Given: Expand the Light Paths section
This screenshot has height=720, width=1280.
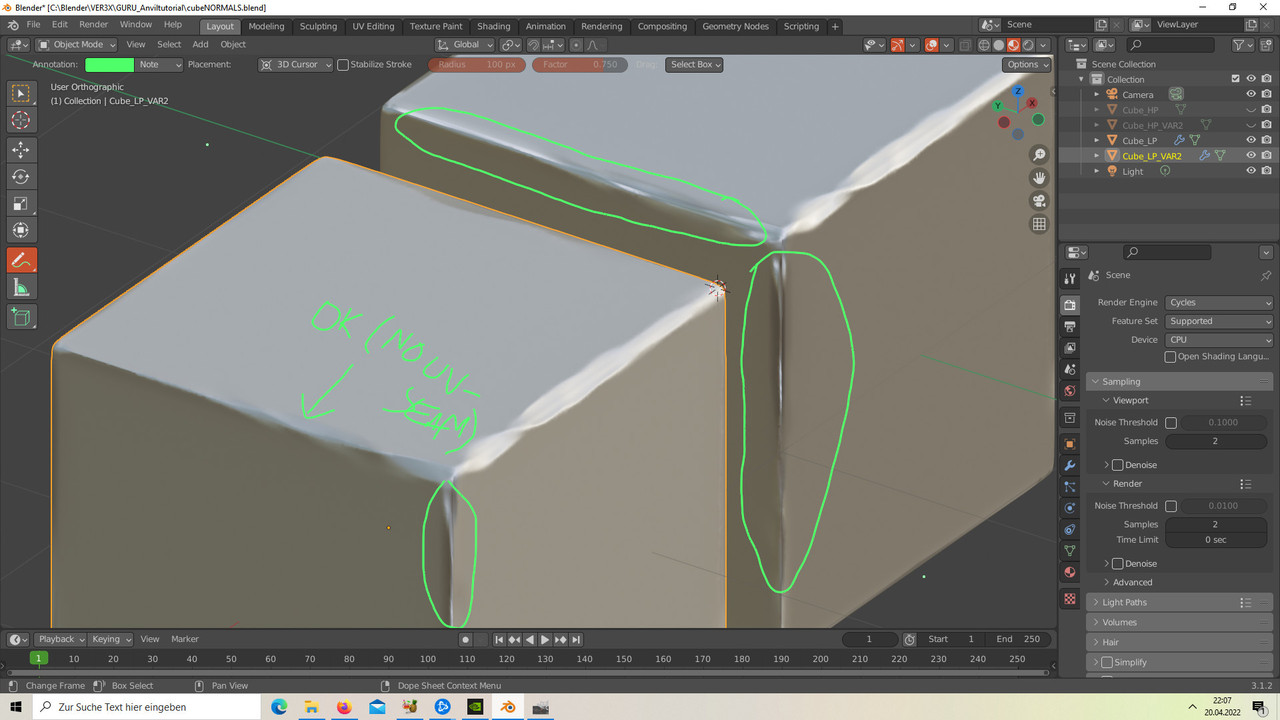Looking at the screenshot, I should pyautogui.click(x=1125, y=601).
